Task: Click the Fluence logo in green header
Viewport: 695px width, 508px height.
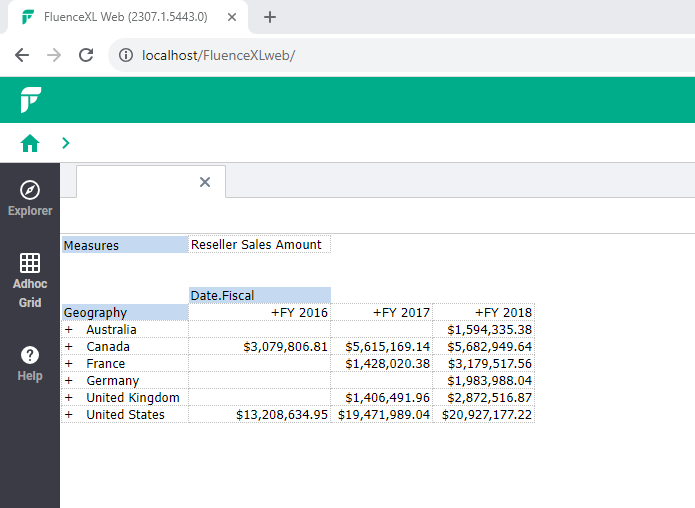Action: click(x=30, y=100)
